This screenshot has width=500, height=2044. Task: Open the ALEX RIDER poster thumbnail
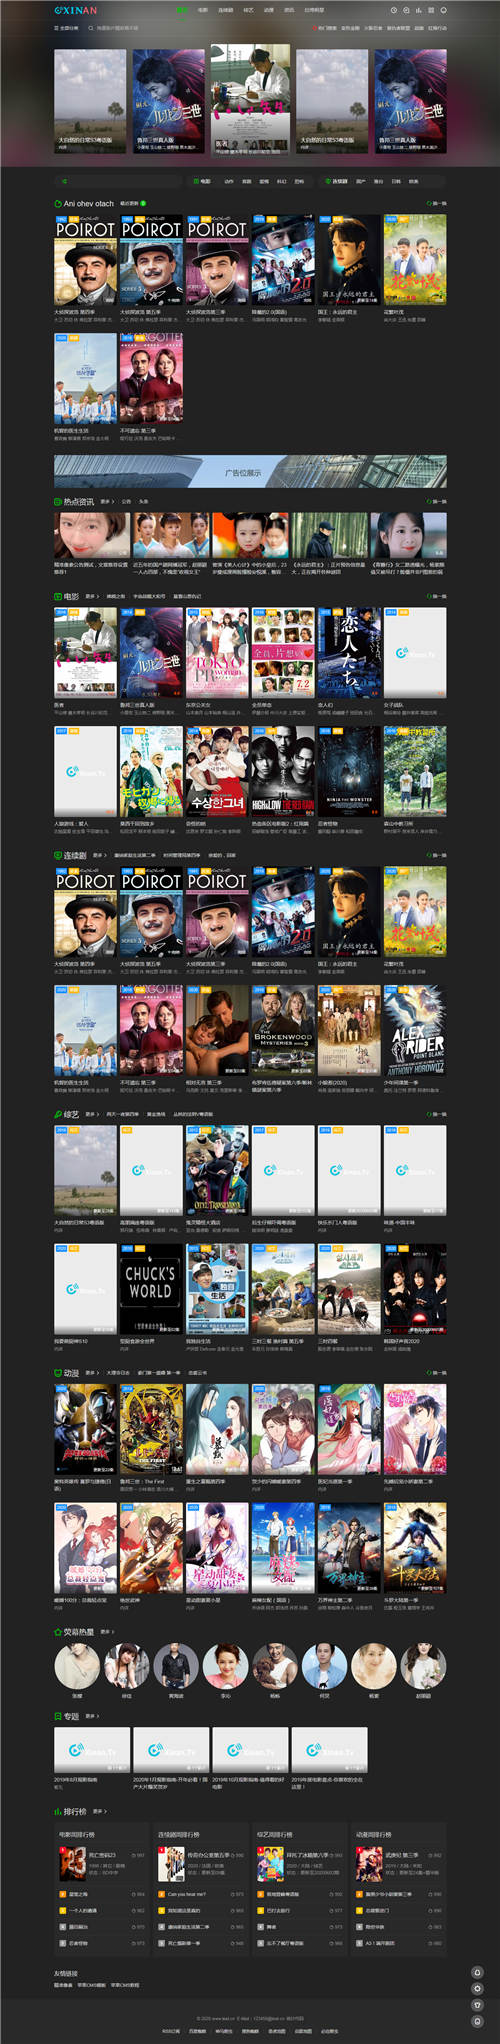point(415,1030)
